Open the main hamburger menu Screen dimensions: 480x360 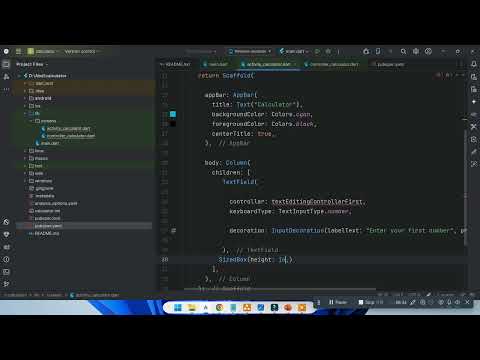pyautogui.click(x=18, y=51)
